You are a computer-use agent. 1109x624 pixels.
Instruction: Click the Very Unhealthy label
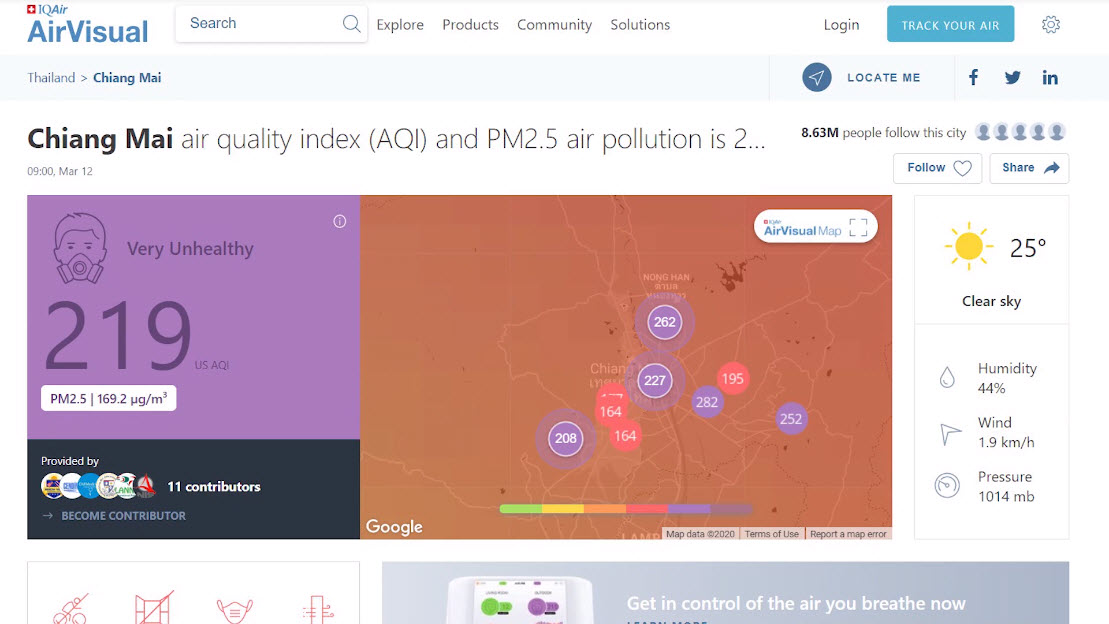[190, 249]
